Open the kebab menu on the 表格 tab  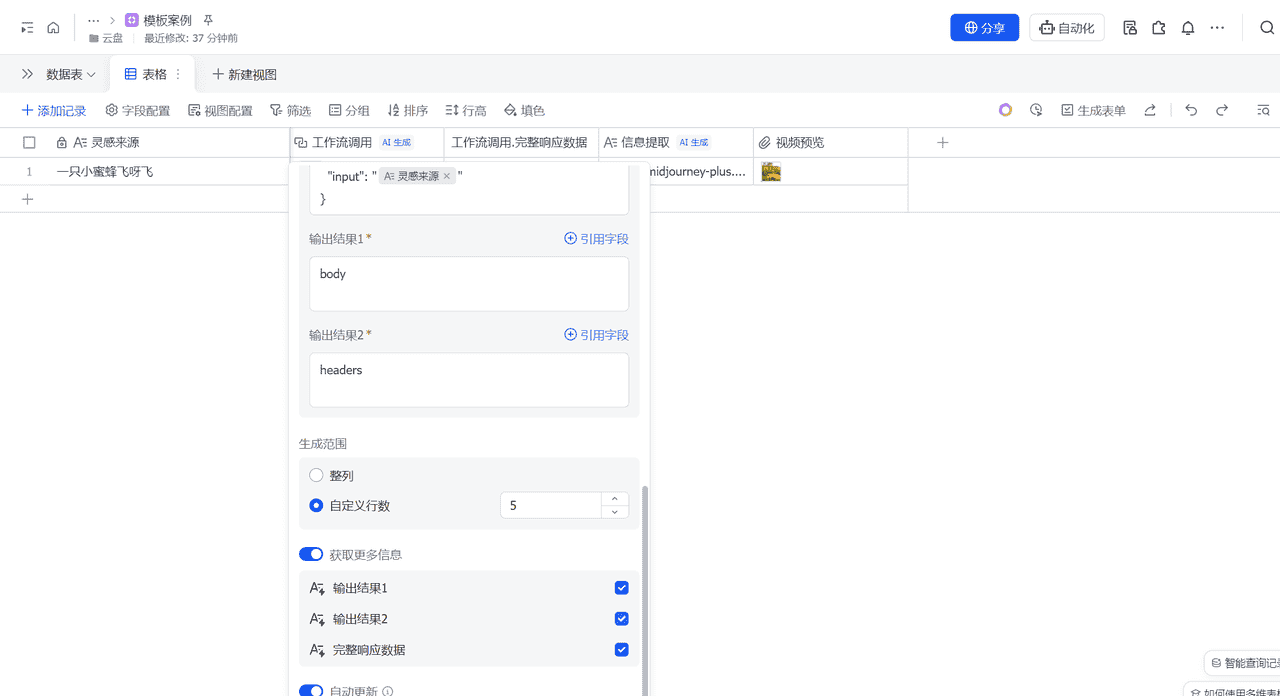pyautogui.click(x=176, y=74)
